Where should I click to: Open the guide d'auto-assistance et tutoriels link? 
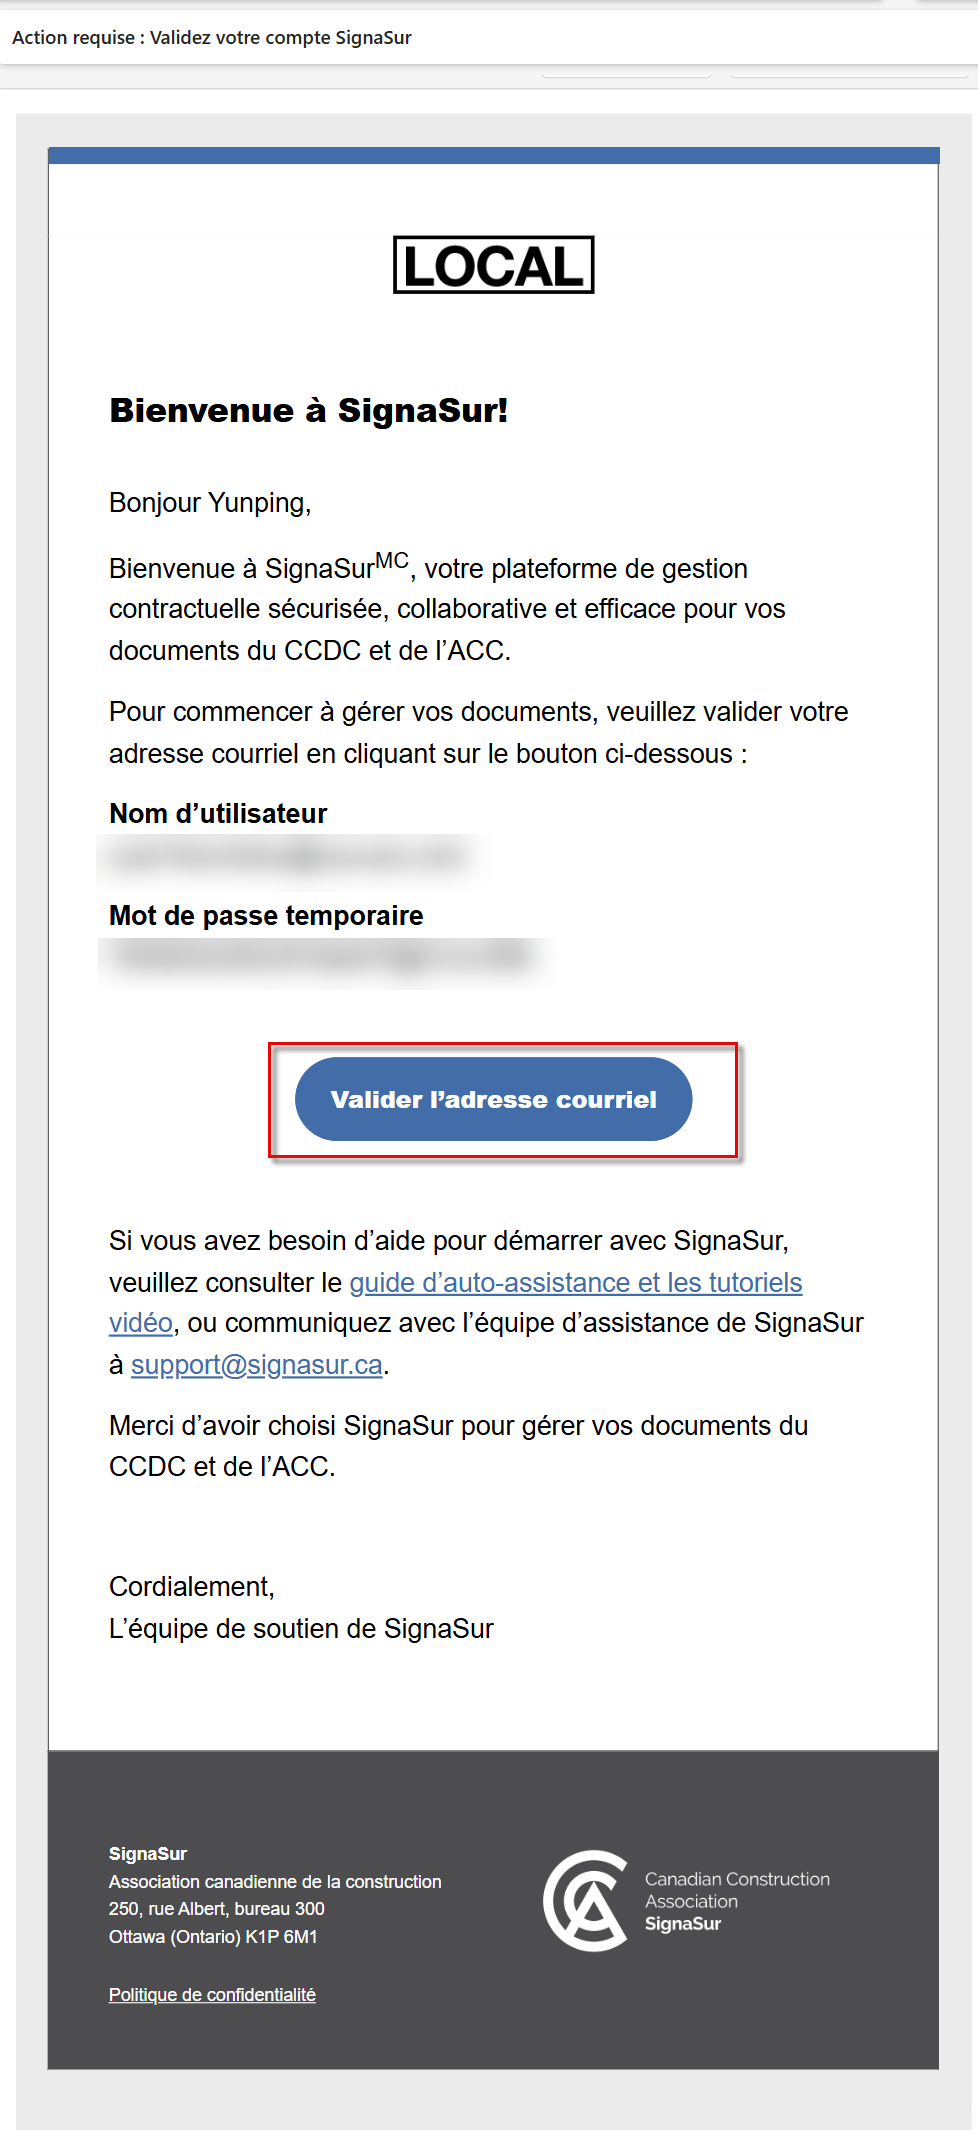point(575,1282)
